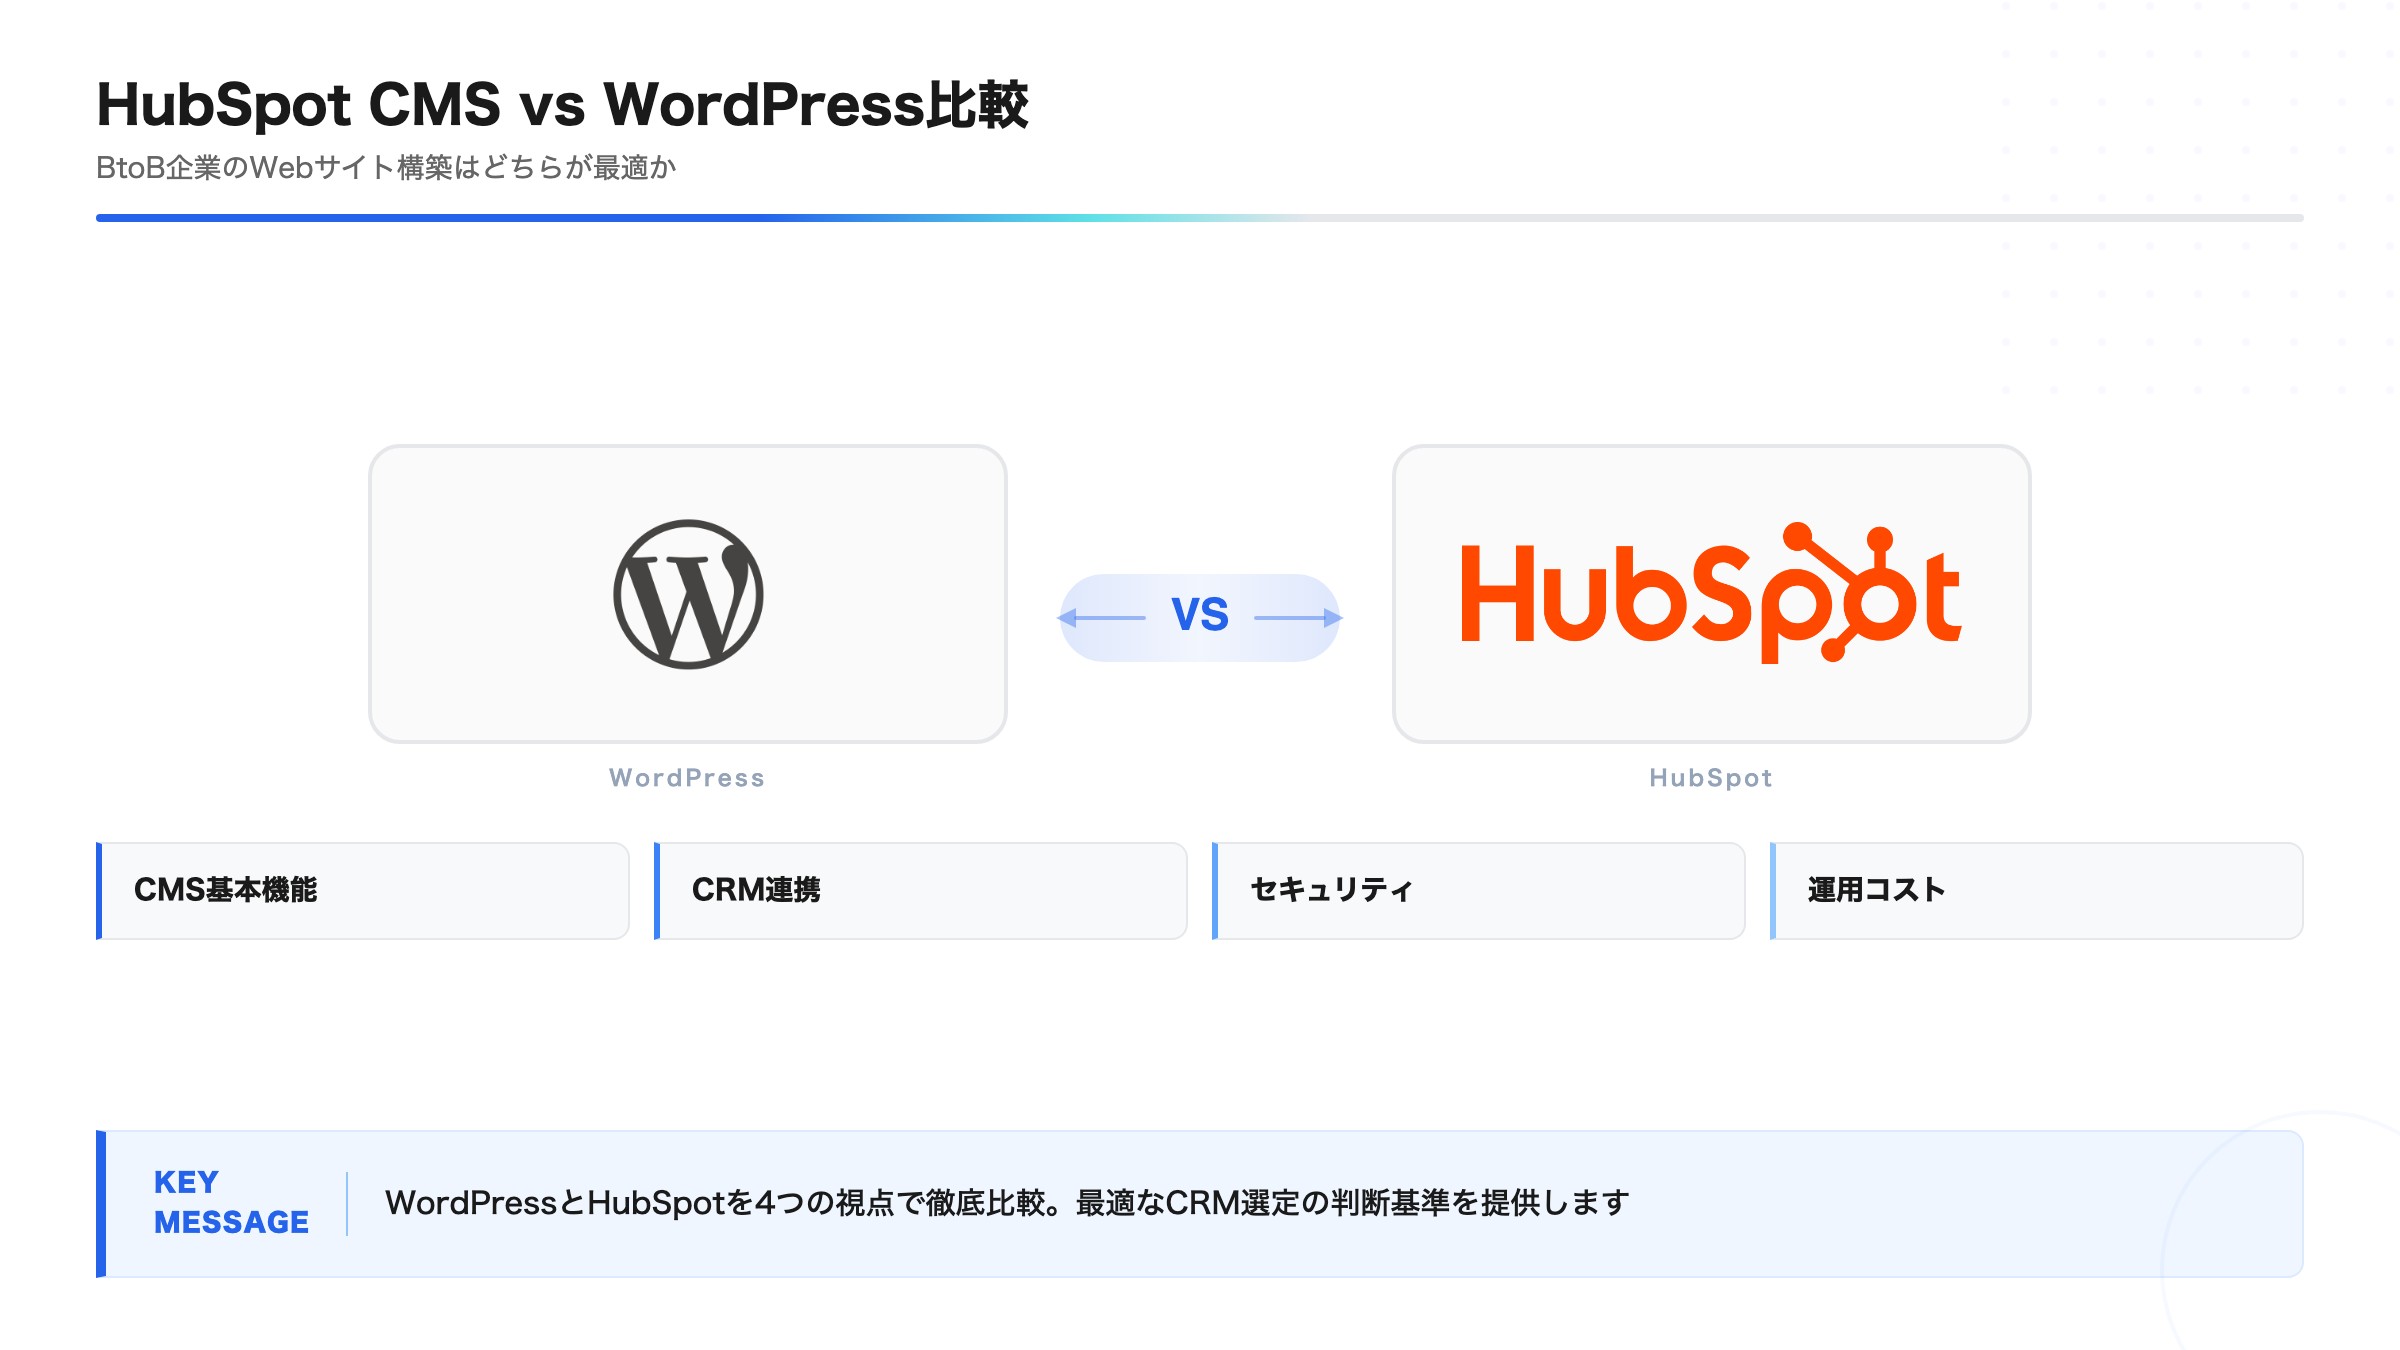Click the subtitle BtoB企業のWebサイト構築はどちらが最適か
2400x1350 pixels.
click(x=386, y=168)
